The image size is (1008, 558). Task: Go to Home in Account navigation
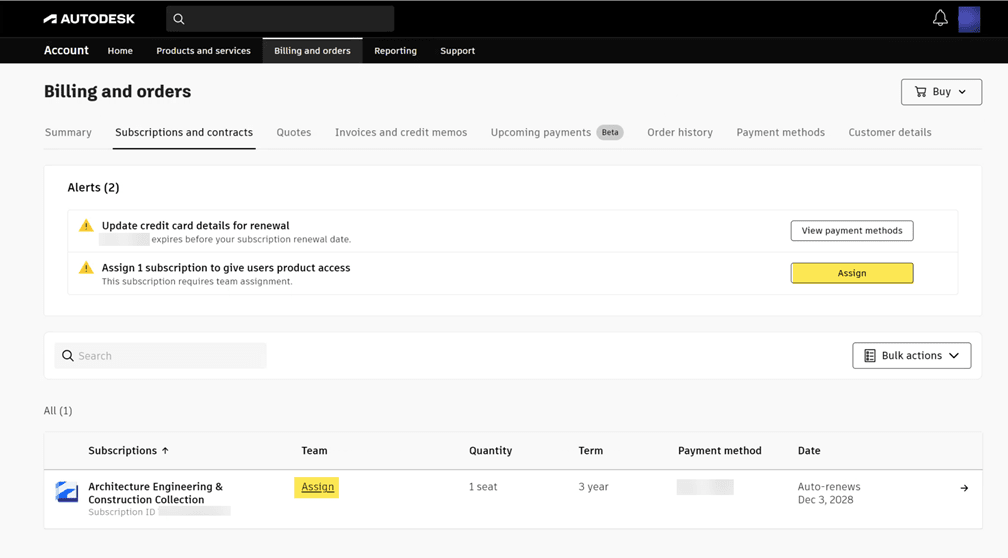tap(120, 51)
